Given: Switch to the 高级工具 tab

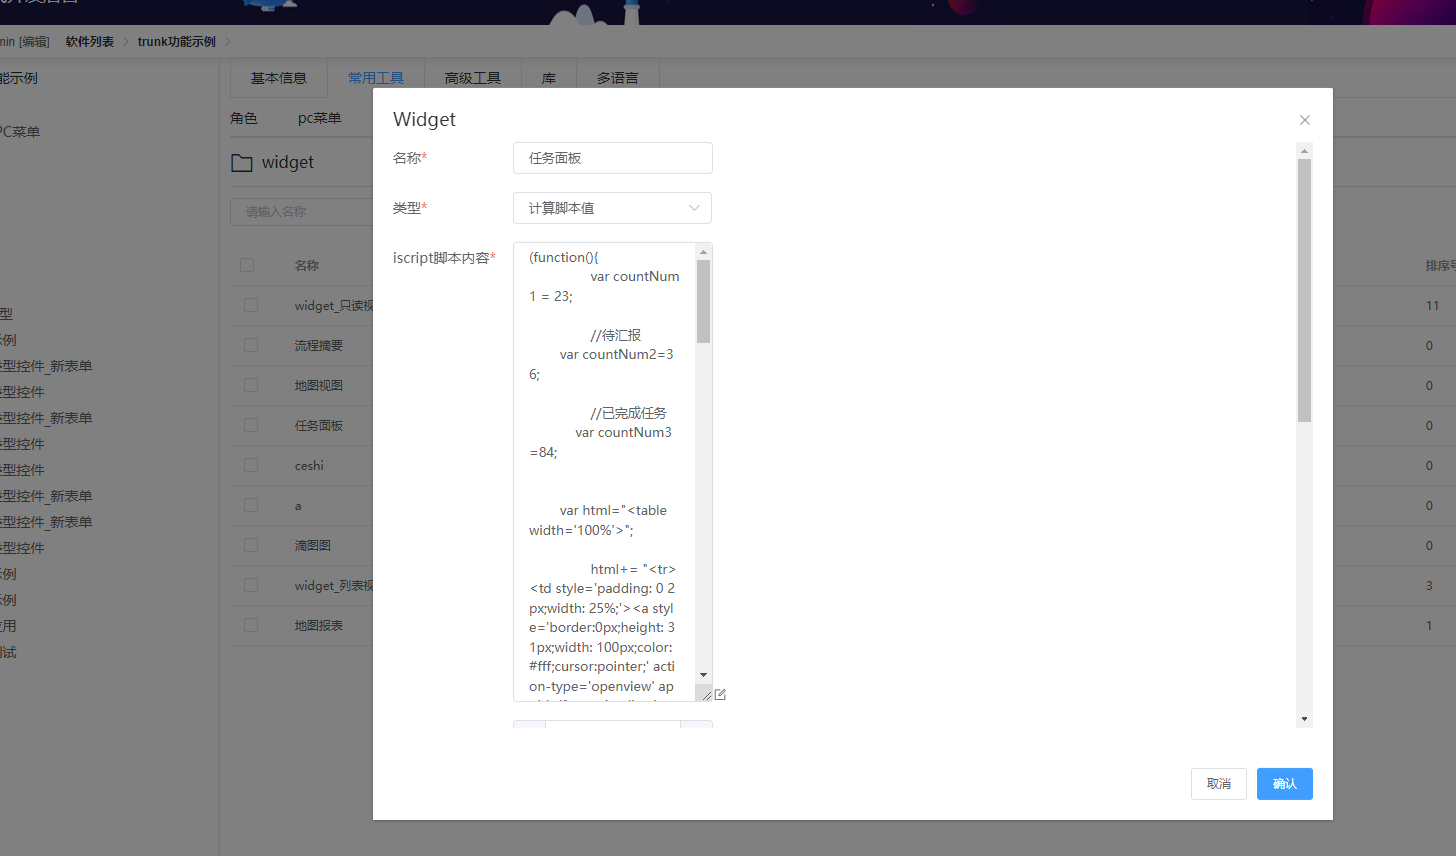Looking at the screenshot, I should pos(473,78).
